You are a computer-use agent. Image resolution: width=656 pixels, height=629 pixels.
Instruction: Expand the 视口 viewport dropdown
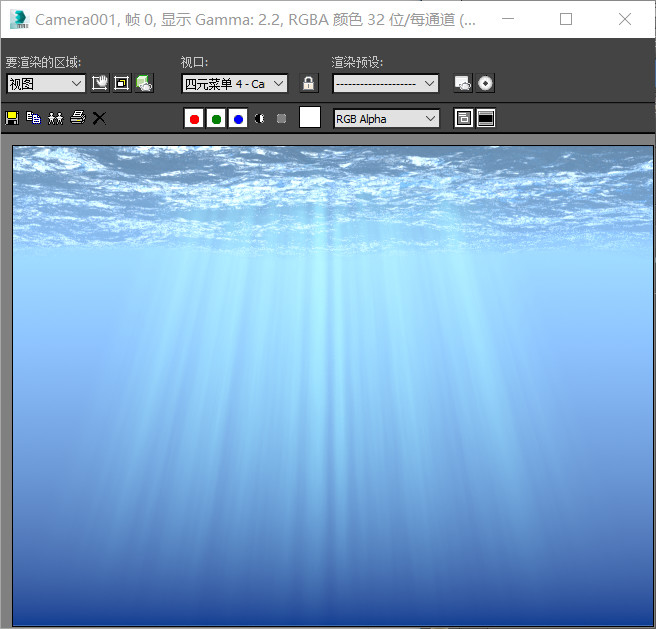click(x=235, y=83)
